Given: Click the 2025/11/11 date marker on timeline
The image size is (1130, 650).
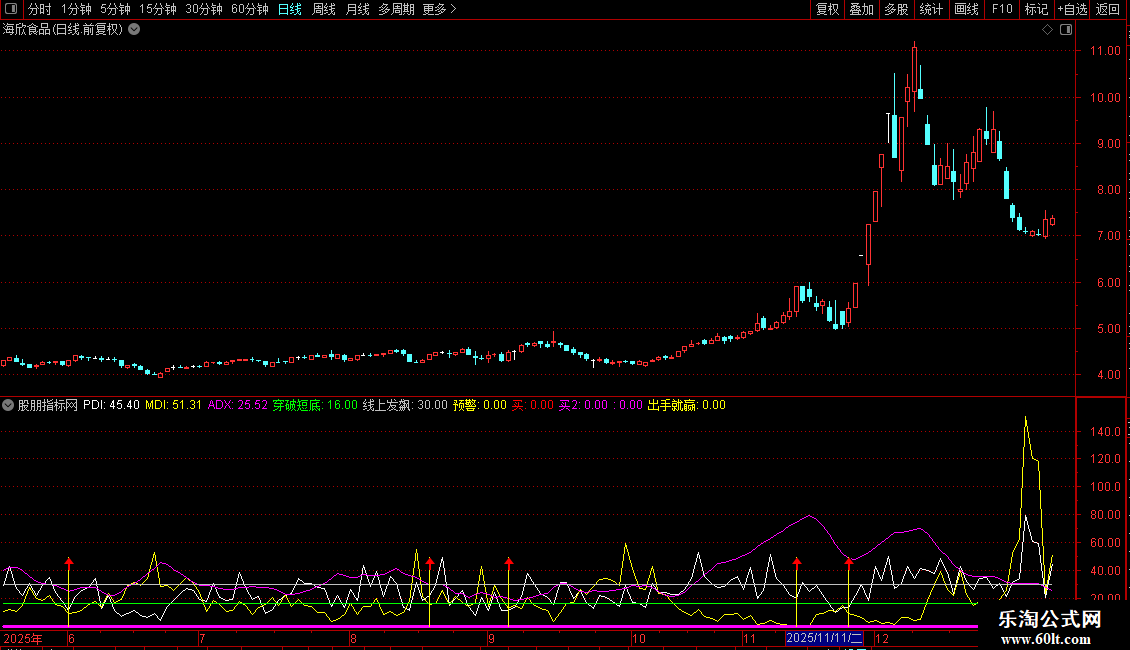Looking at the screenshot, I should [824, 638].
